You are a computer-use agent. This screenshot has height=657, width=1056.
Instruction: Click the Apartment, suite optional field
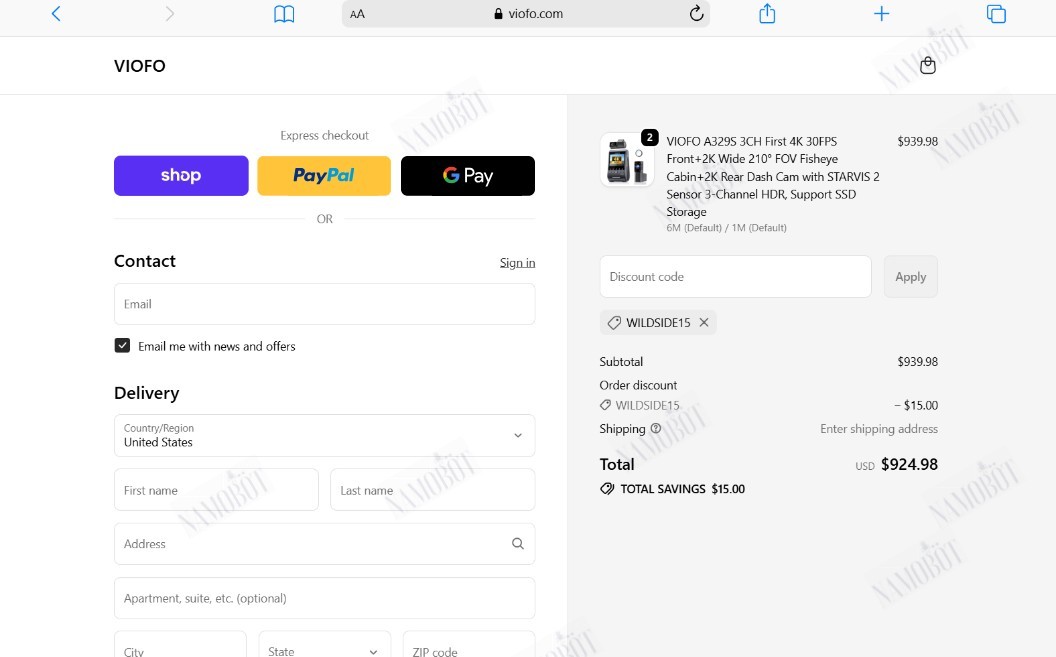325,598
